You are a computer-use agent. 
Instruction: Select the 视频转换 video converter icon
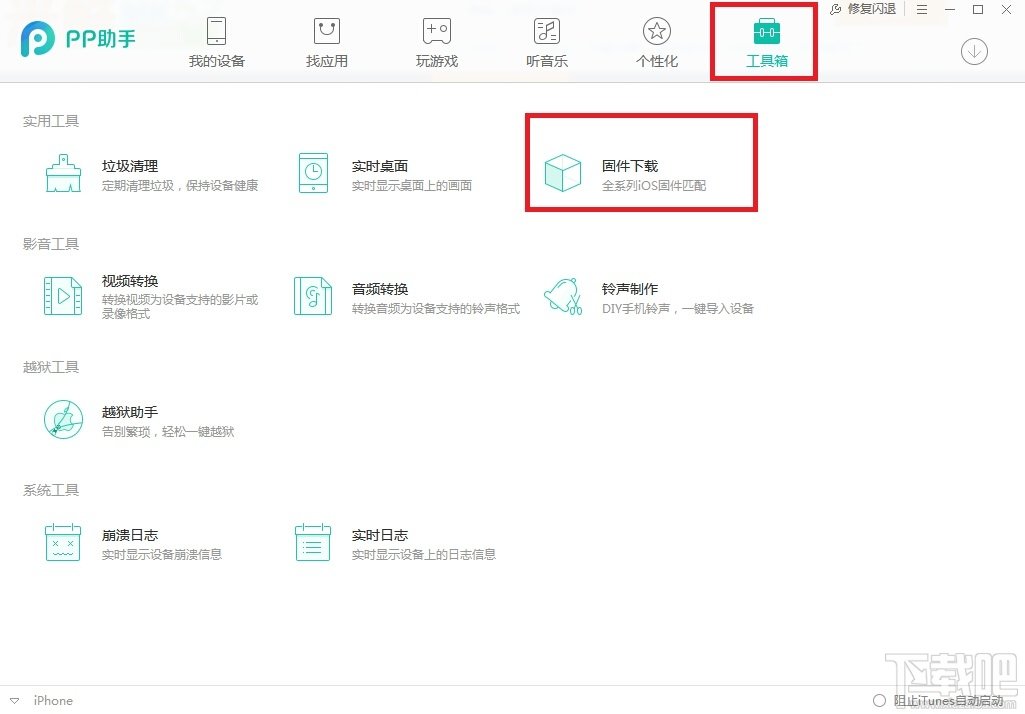pyautogui.click(x=62, y=295)
